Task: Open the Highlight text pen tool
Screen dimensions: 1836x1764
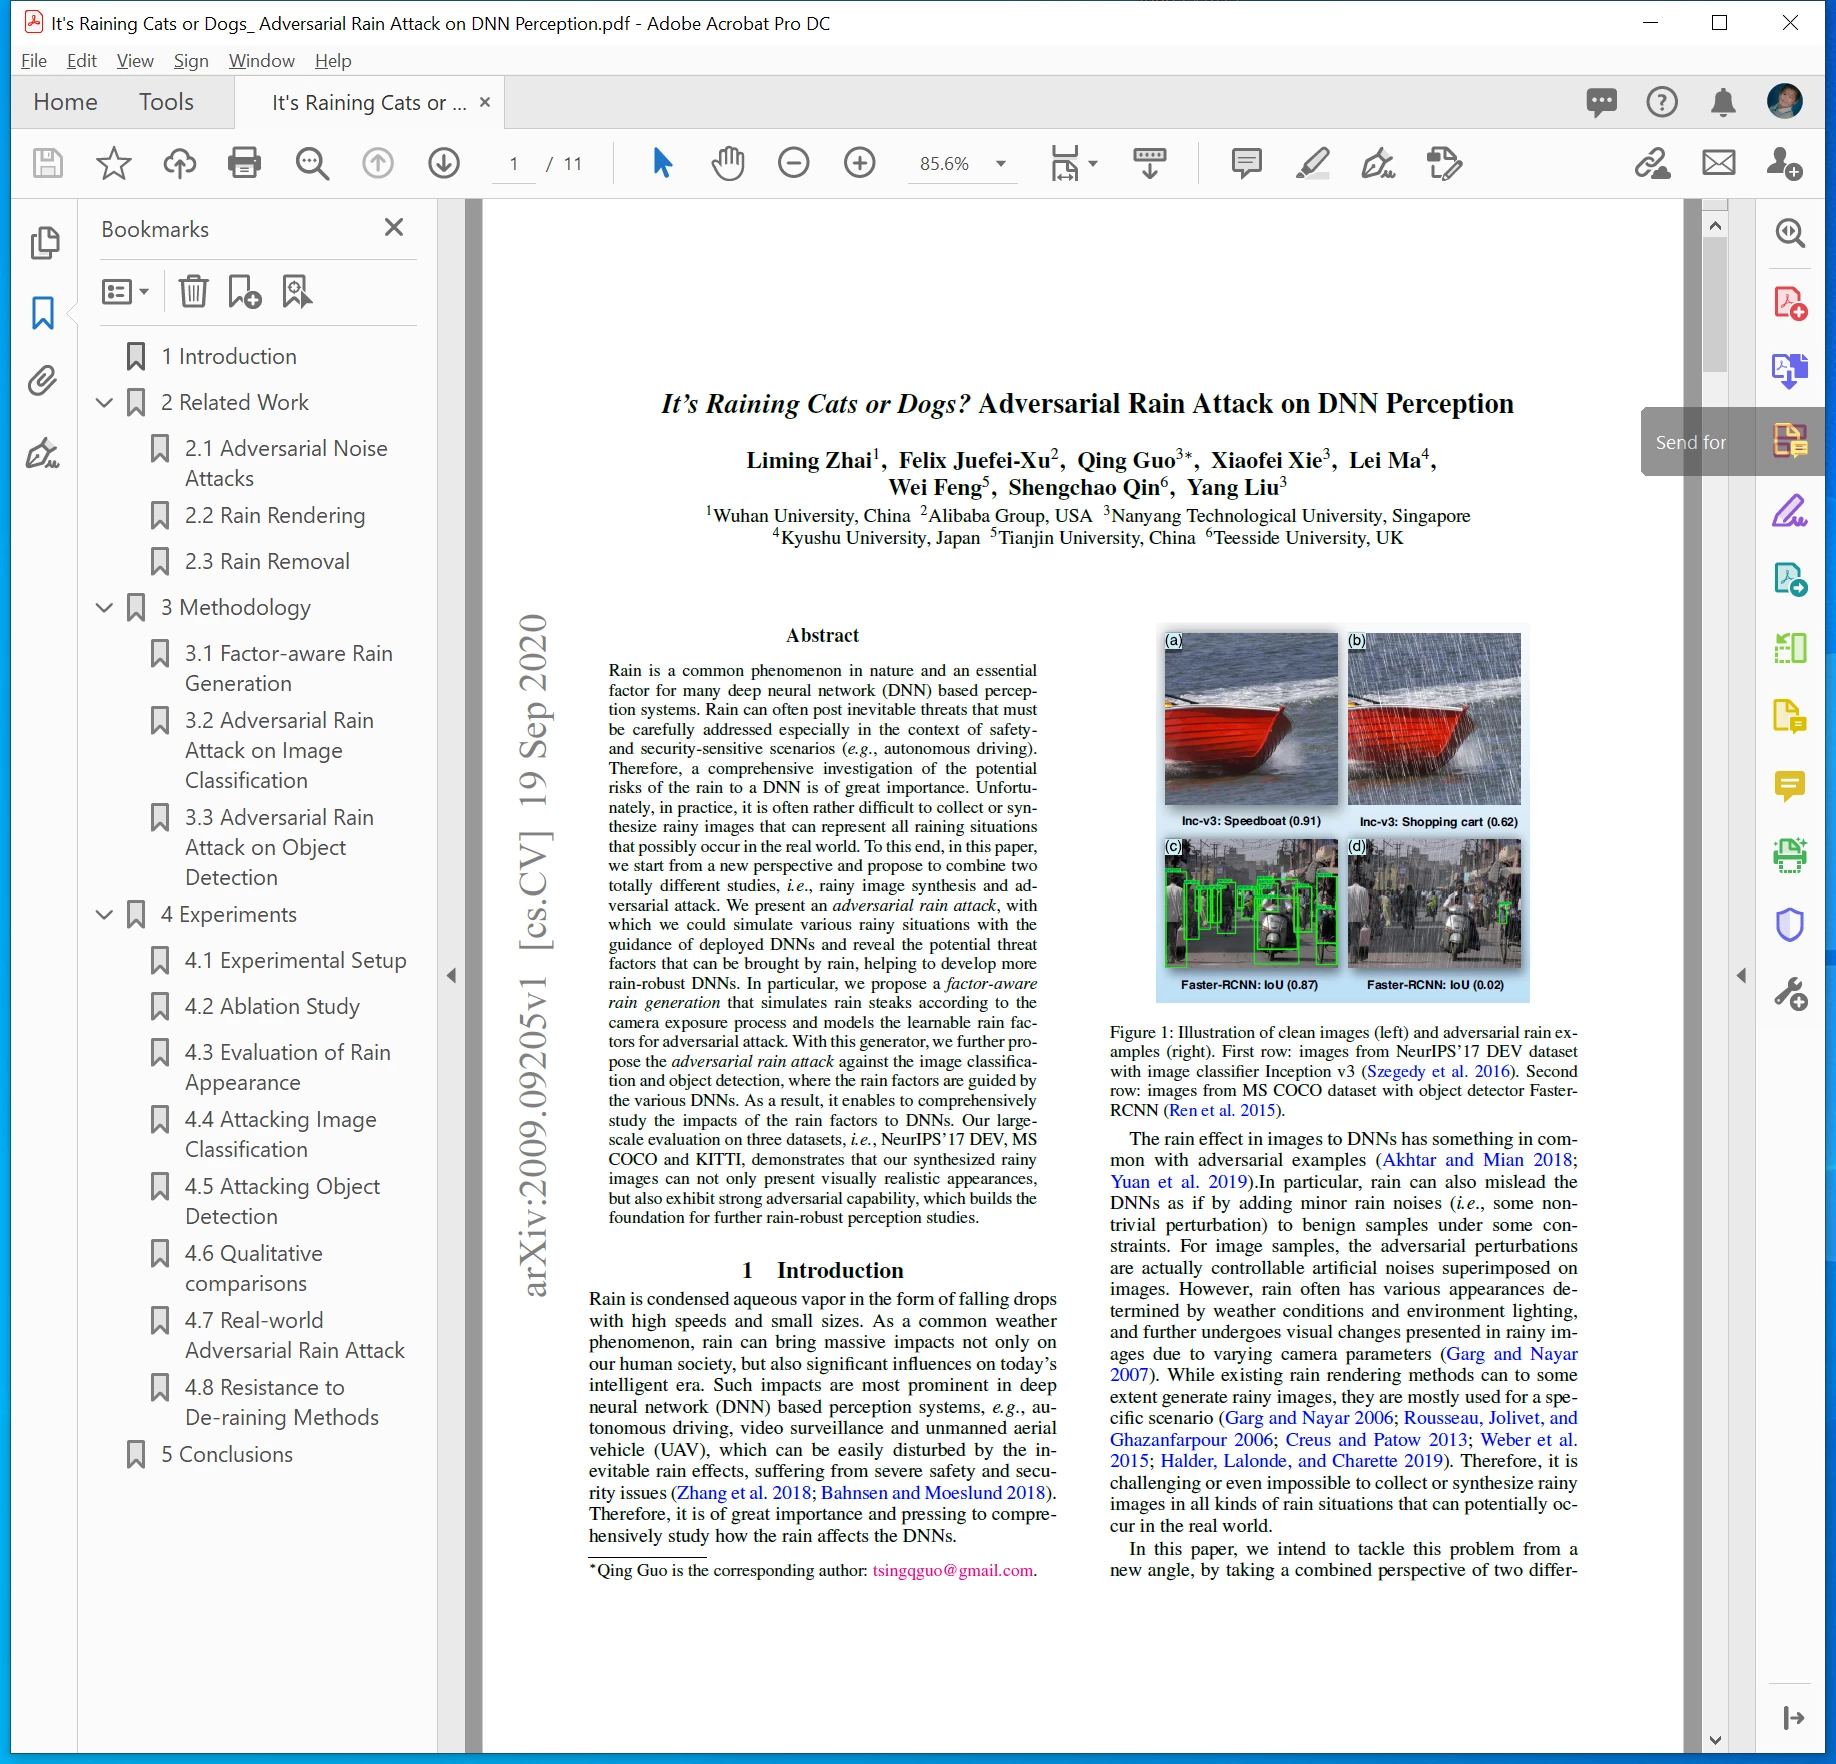Action: click(x=1312, y=163)
